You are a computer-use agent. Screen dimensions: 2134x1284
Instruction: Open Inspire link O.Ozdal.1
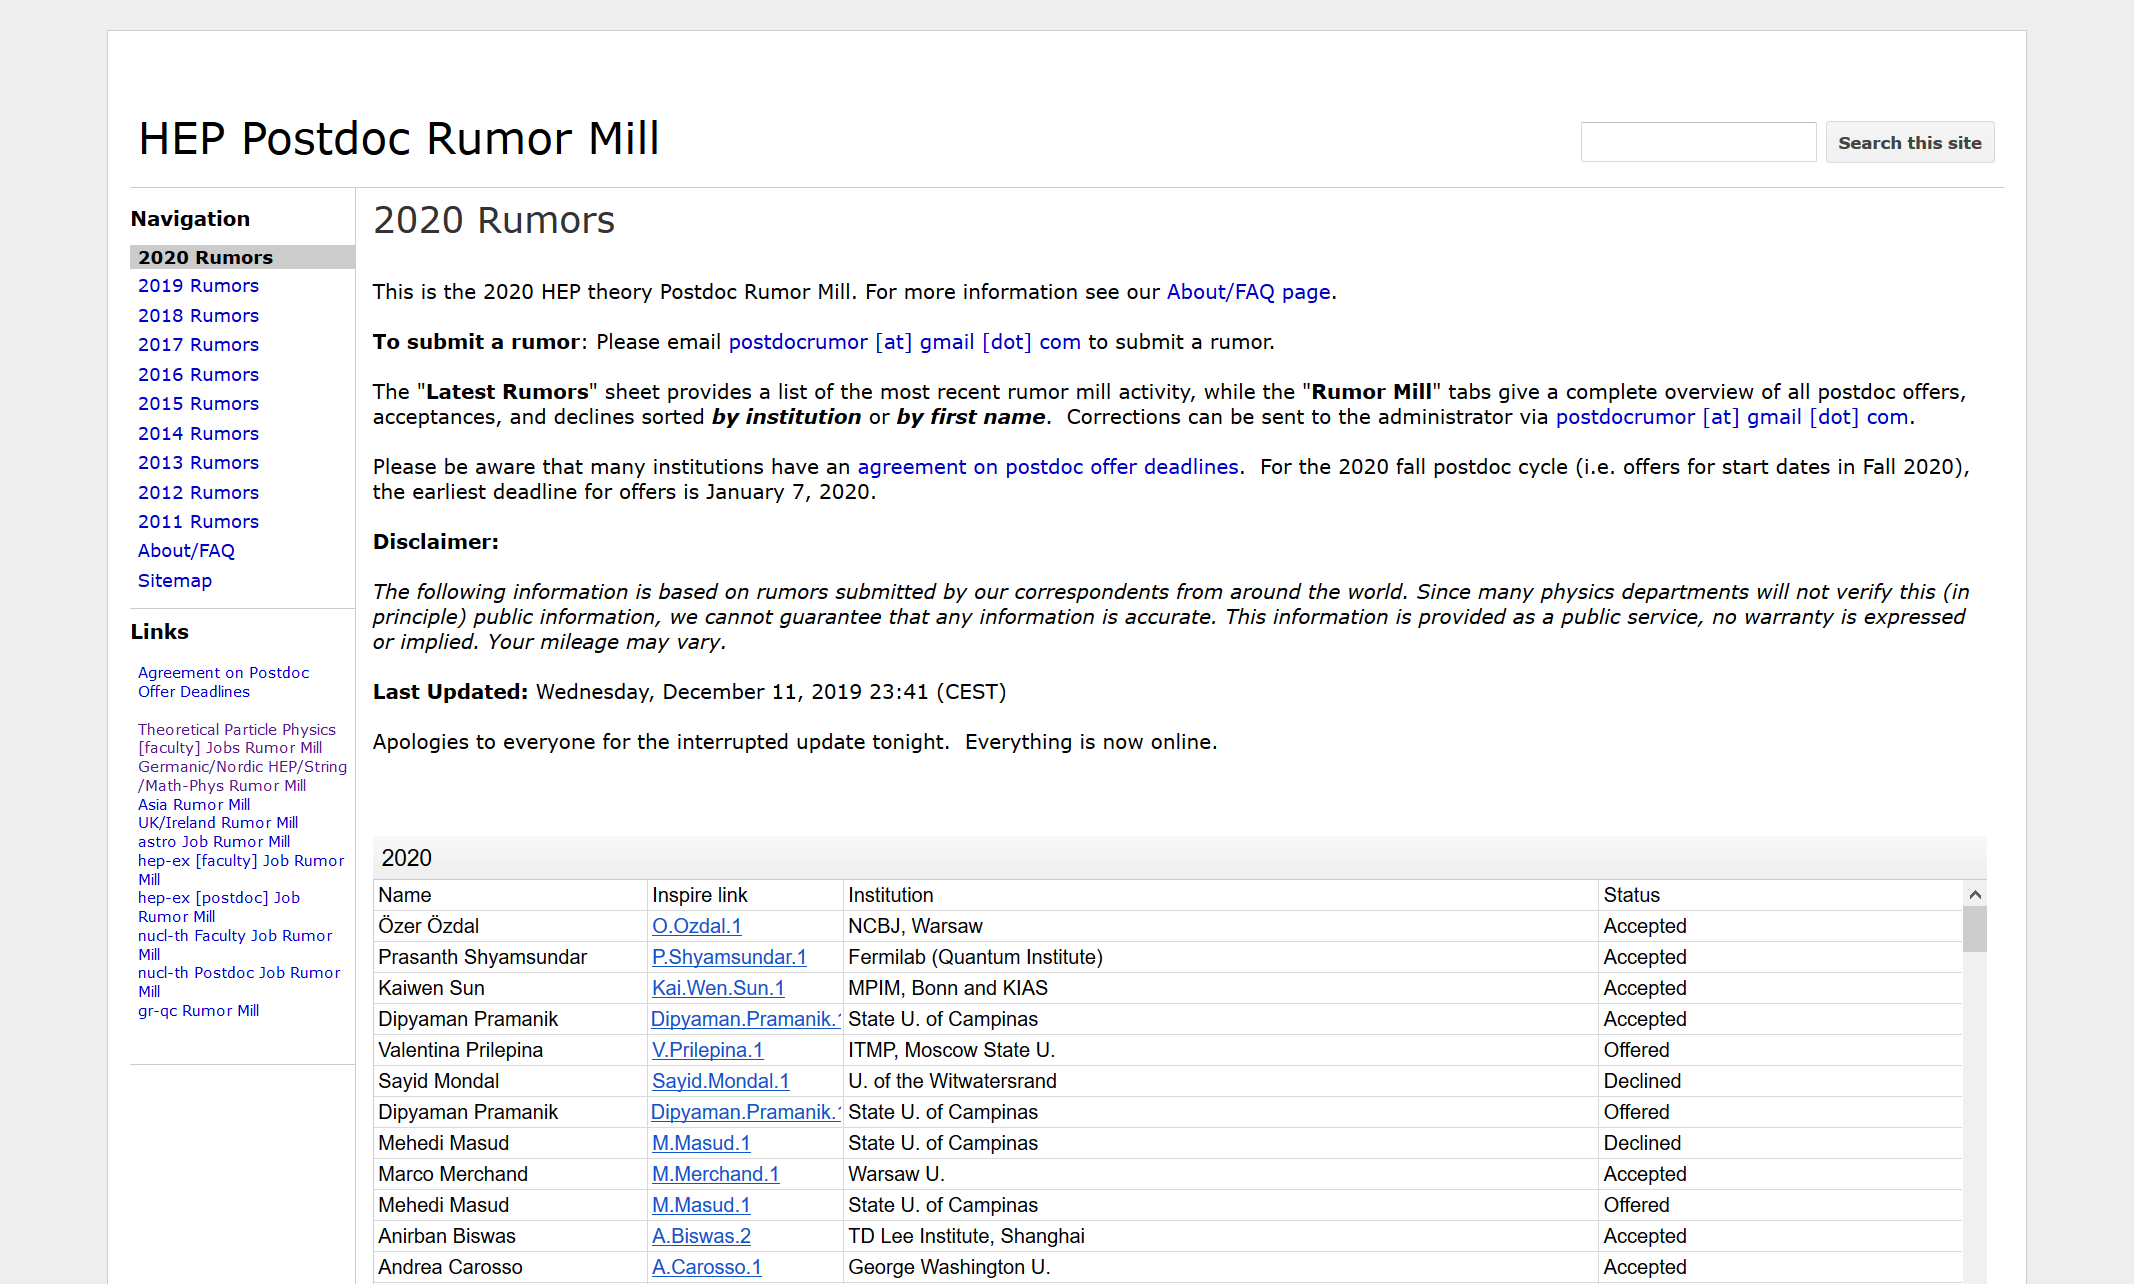(x=696, y=926)
